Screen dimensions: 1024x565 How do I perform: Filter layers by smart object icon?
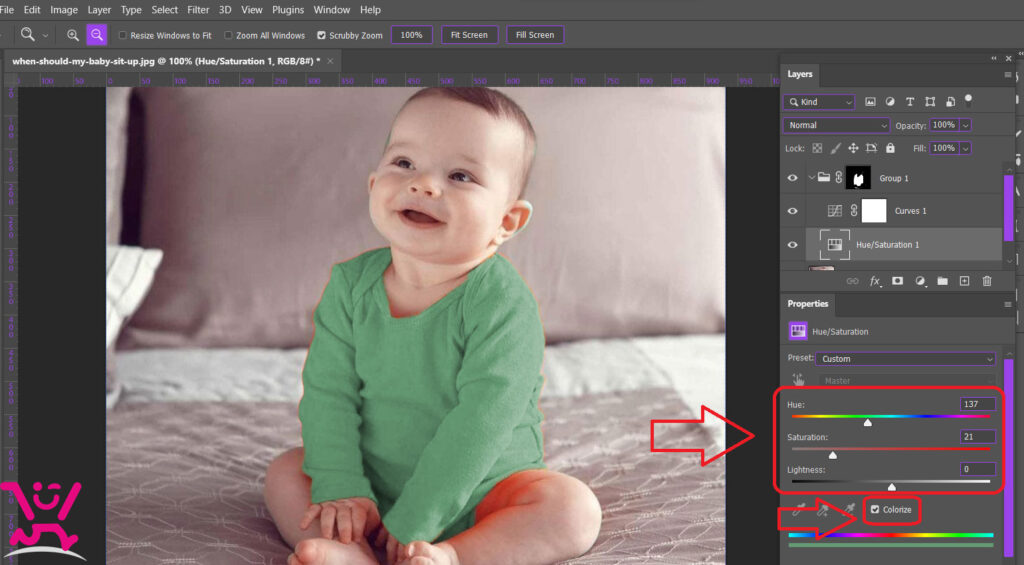point(950,102)
